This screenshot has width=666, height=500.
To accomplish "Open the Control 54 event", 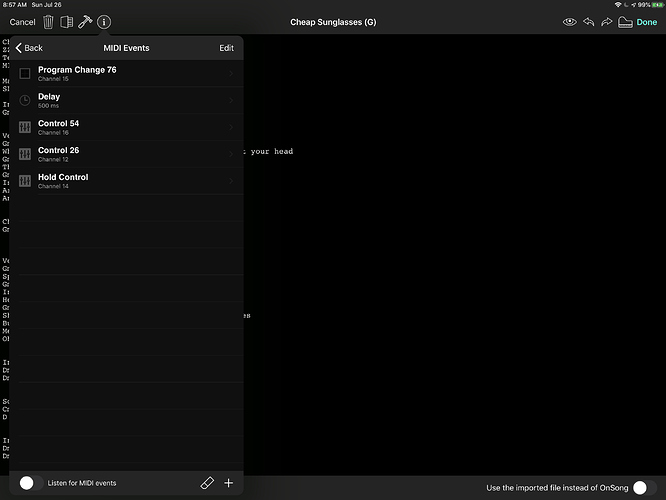I will (x=127, y=127).
